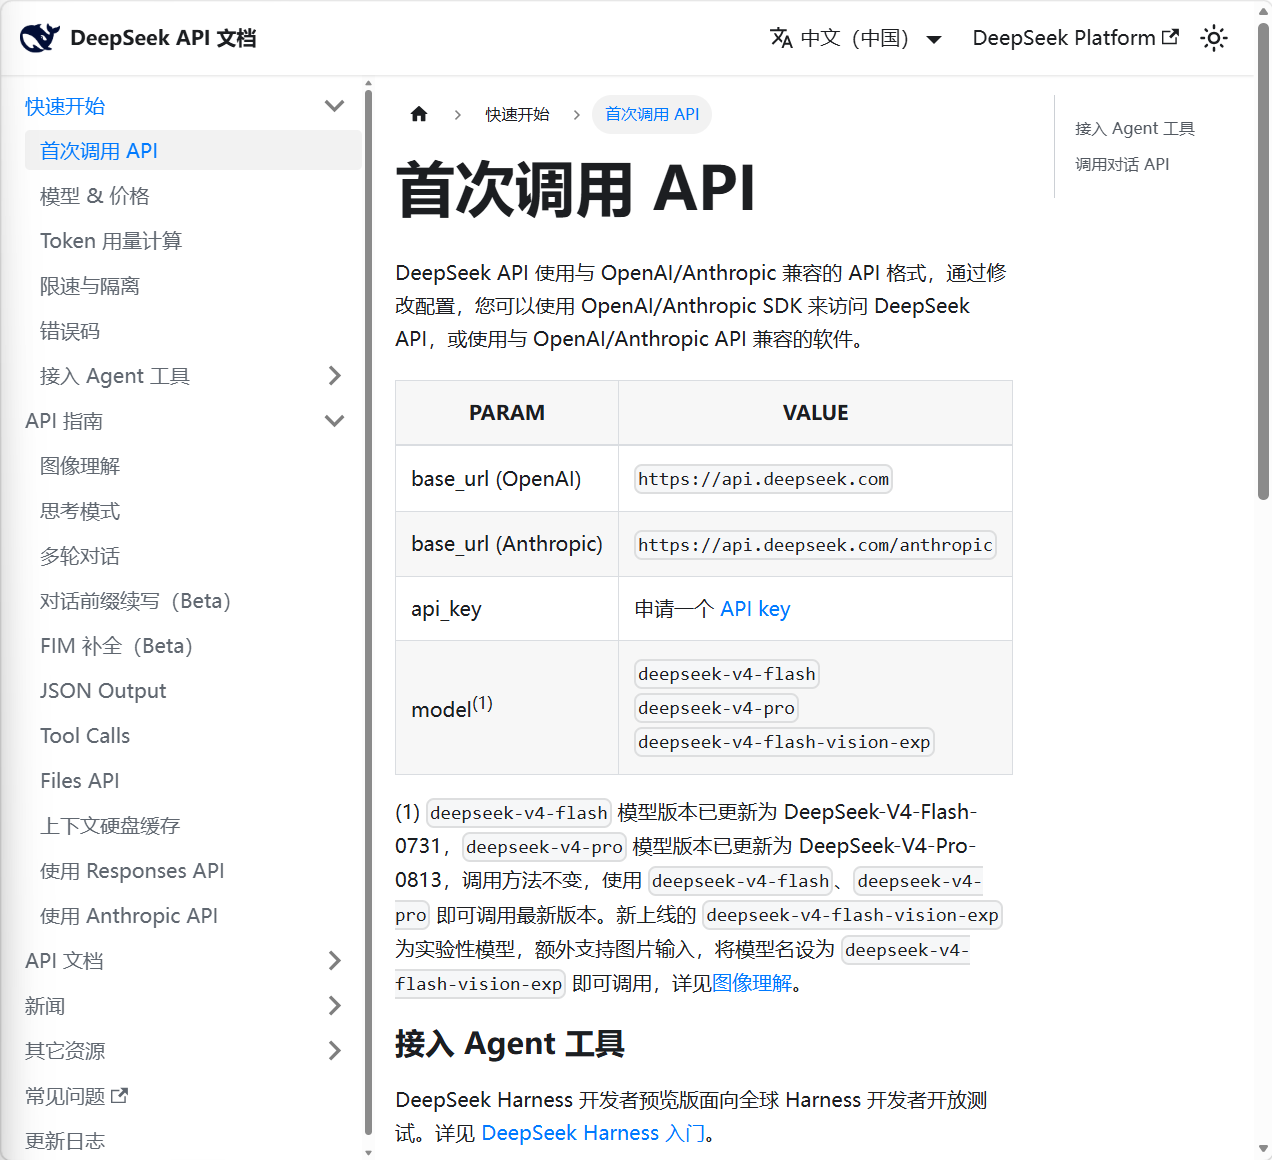The image size is (1272, 1160).
Task: Expand the 新闻 sidebar chevron
Action: [335, 1006]
